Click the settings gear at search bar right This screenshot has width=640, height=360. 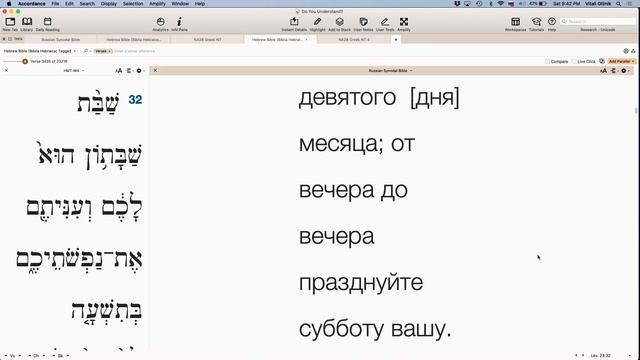pyautogui.click(x=626, y=51)
